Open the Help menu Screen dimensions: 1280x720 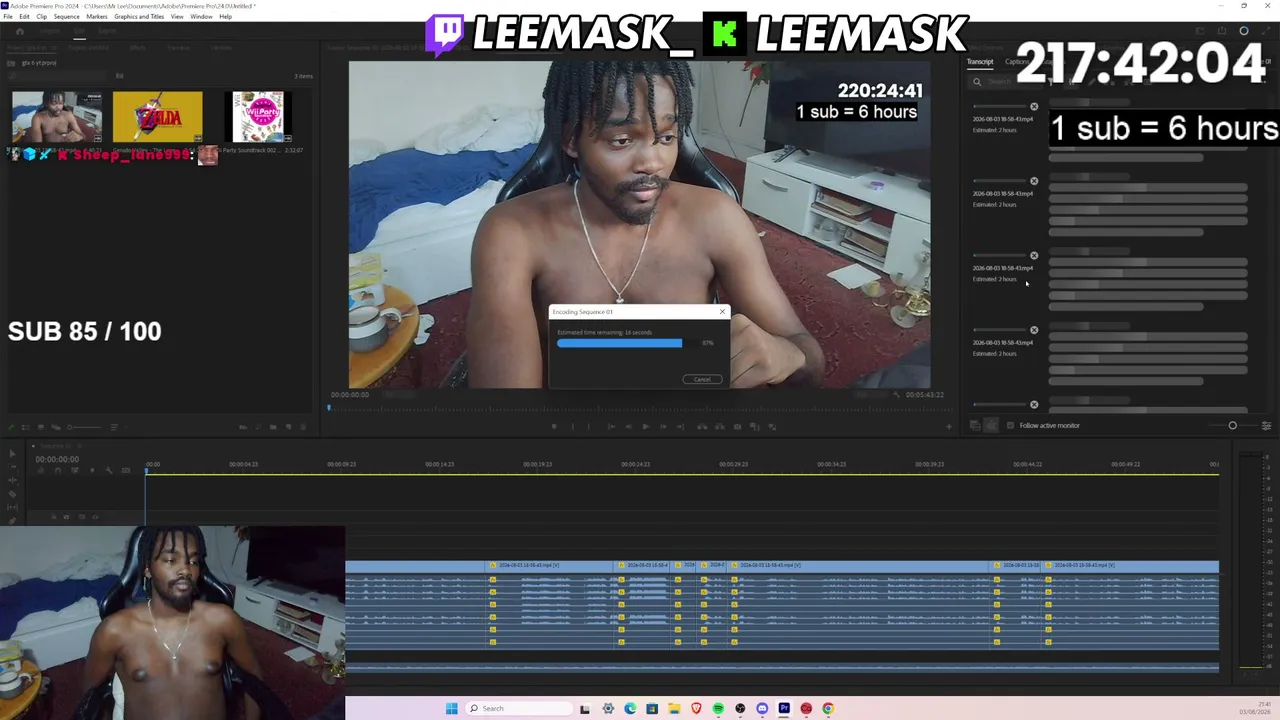225,17
